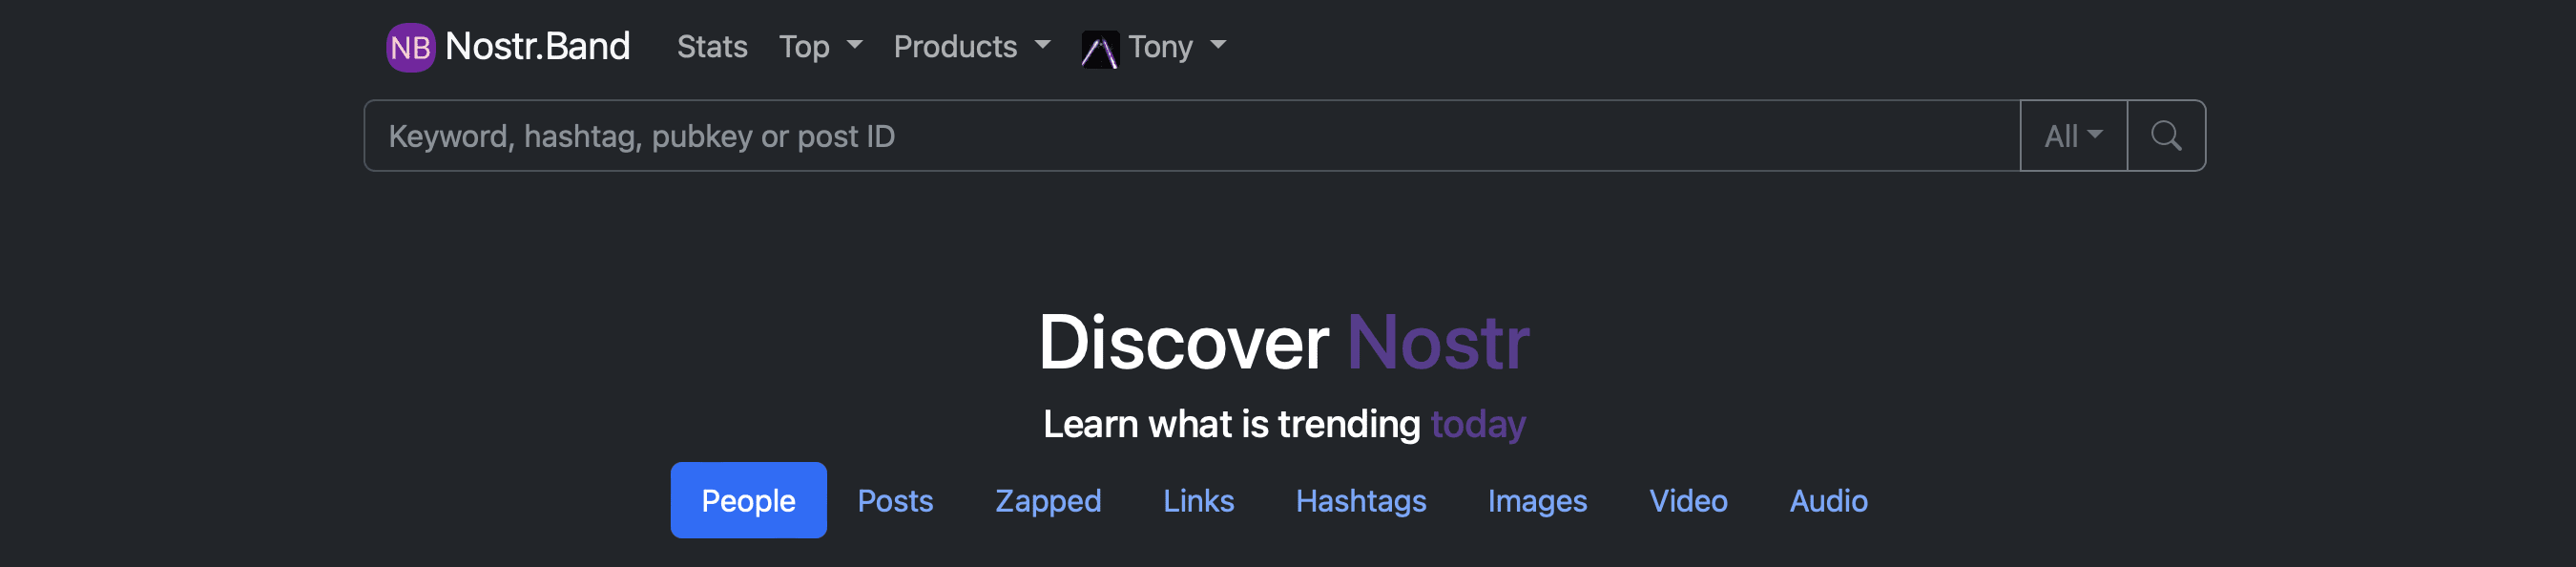
Task: Click the purple NB logo icon
Action: coord(410,47)
